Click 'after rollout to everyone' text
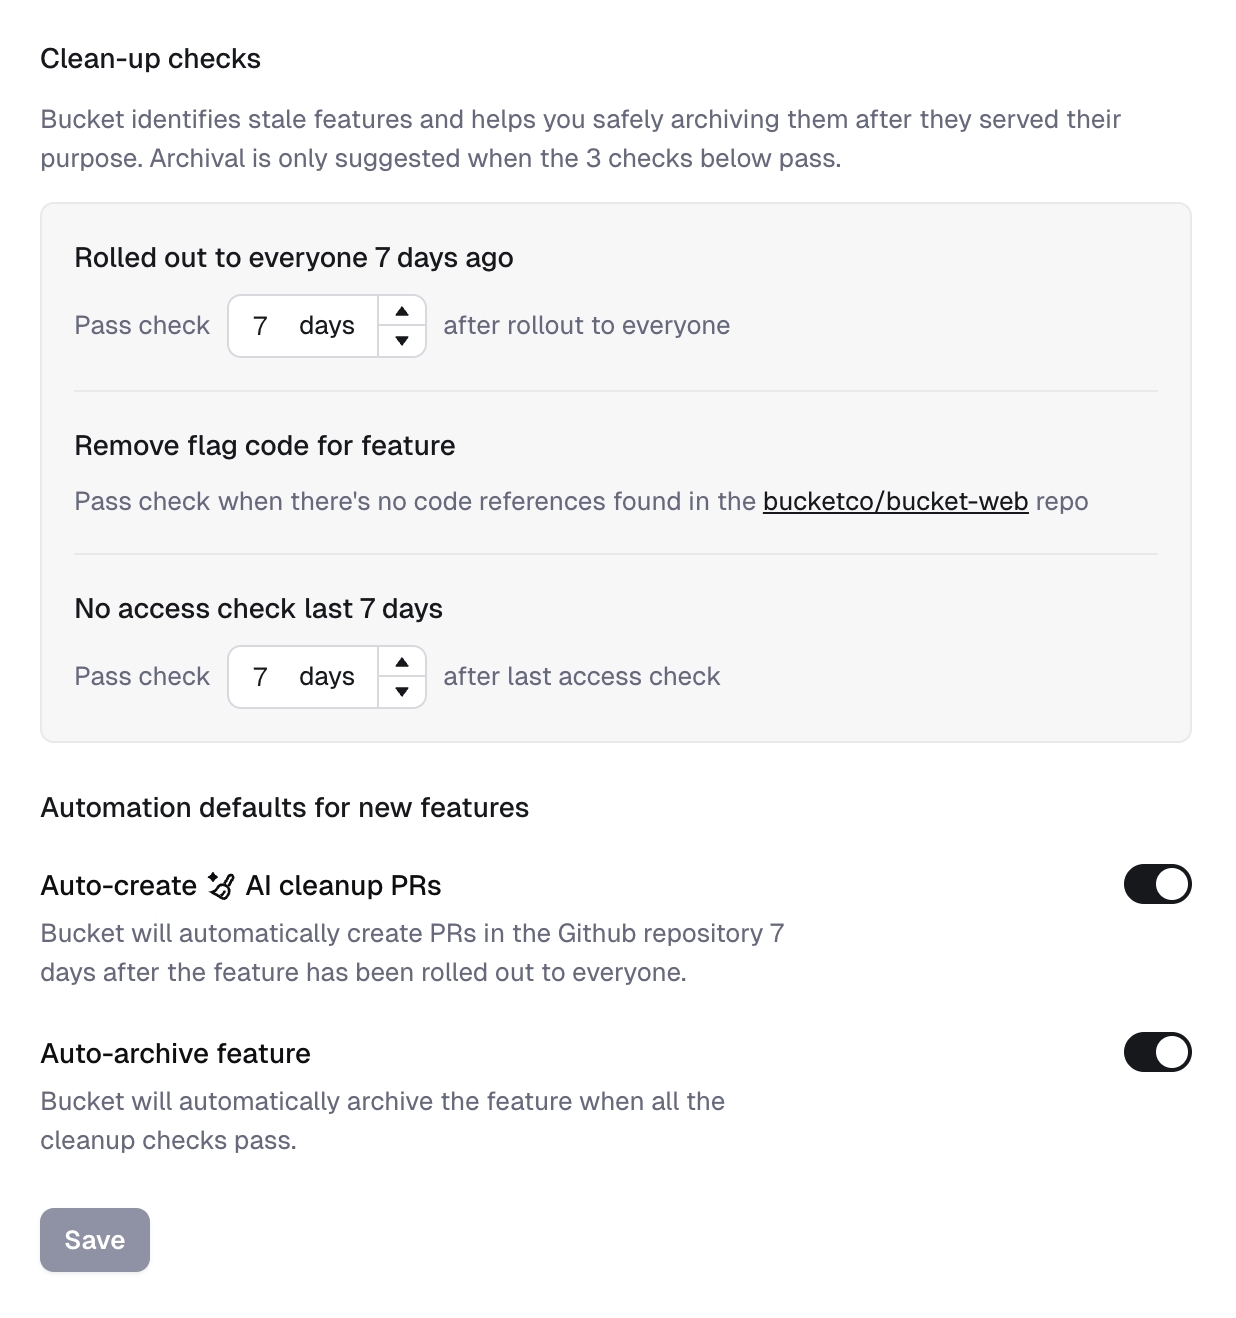Viewport: 1236px width, 1318px height. tap(586, 326)
